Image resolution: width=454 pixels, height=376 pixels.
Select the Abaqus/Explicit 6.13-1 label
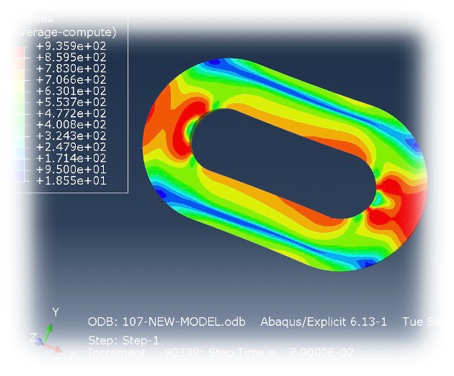point(324,322)
